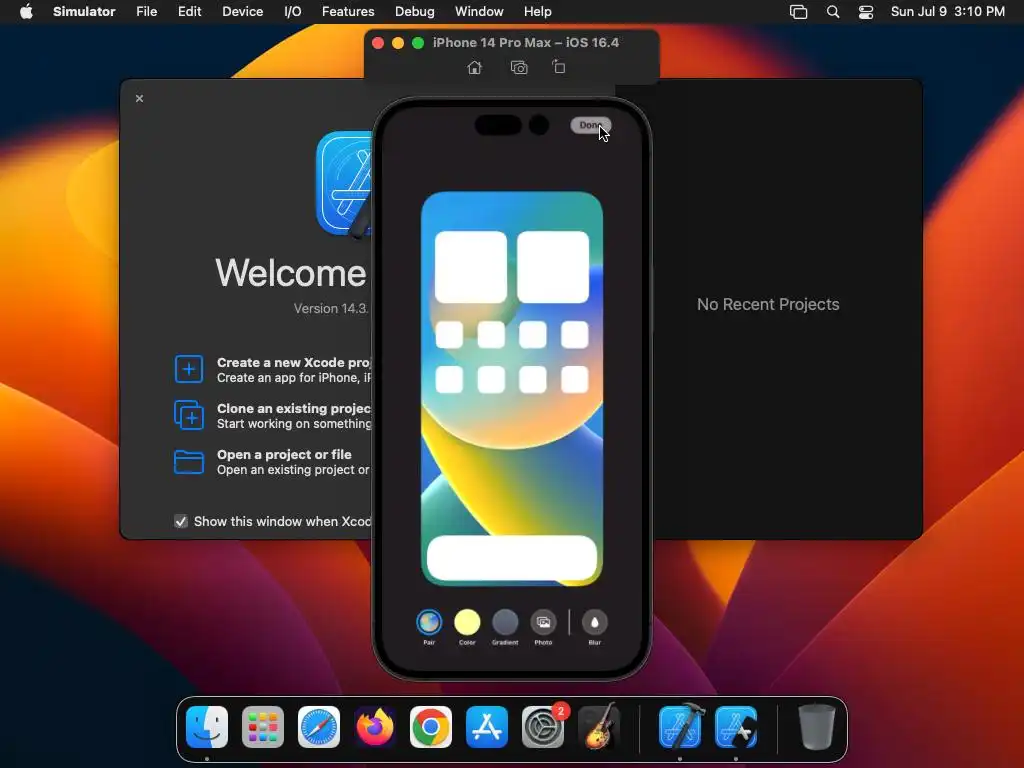
Task: Open GarageBand from the Dock
Action: click(x=598, y=726)
